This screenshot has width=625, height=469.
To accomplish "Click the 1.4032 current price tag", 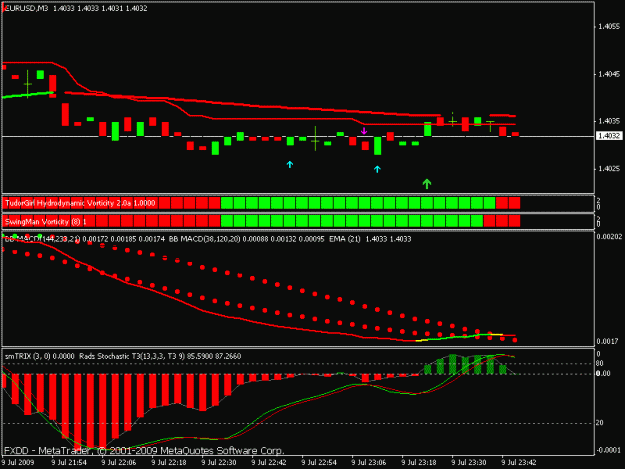I will 609,136.
